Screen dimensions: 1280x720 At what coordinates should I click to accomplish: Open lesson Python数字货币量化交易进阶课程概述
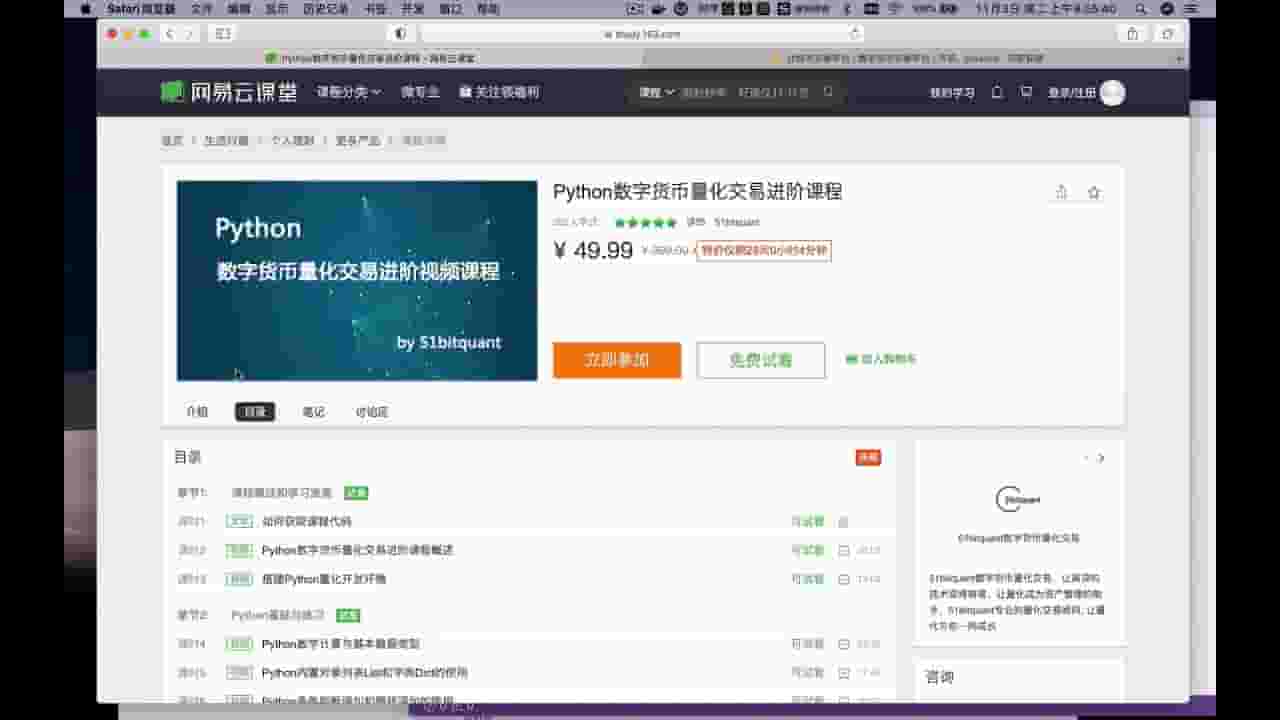pos(358,550)
